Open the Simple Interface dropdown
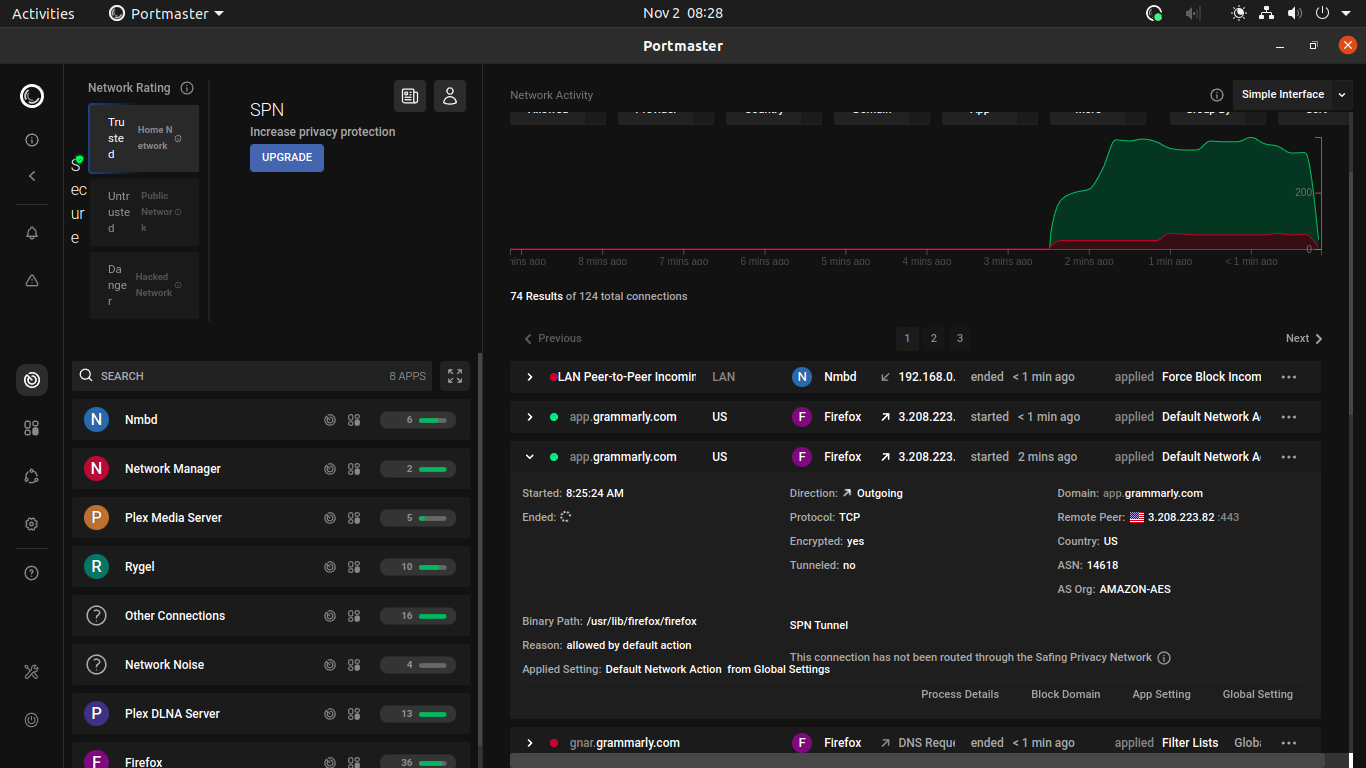This screenshot has width=1366, height=768. point(1292,94)
